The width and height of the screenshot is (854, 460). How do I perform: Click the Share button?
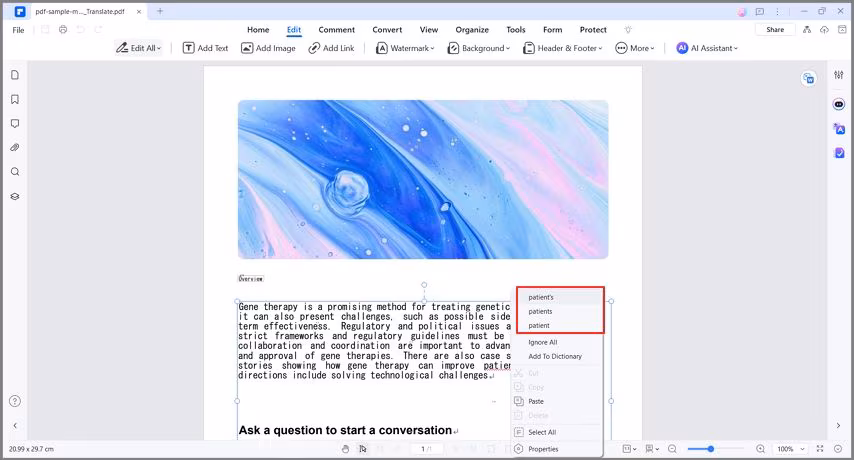click(775, 30)
